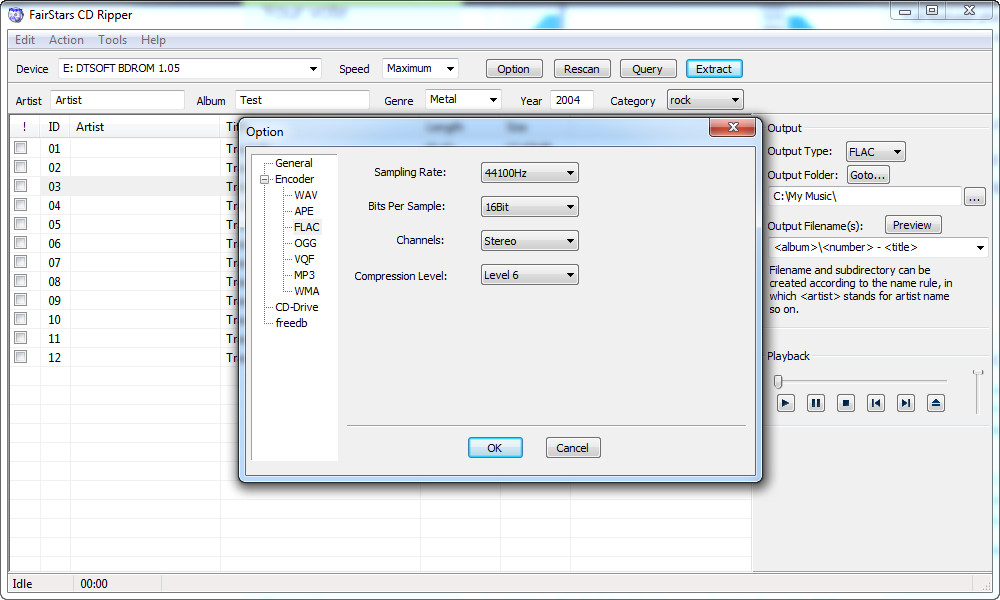Open the Tools menu
Image resolution: width=1000 pixels, height=600 pixels.
pyautogui.click(x=112, y=40)
